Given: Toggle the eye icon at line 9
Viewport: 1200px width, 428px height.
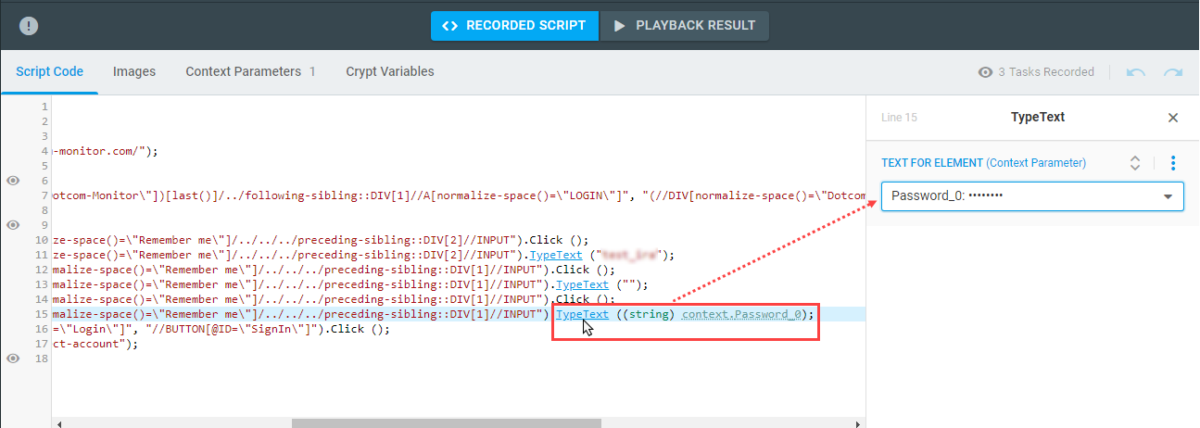Looking at the screenshot, I should point(14,225).
